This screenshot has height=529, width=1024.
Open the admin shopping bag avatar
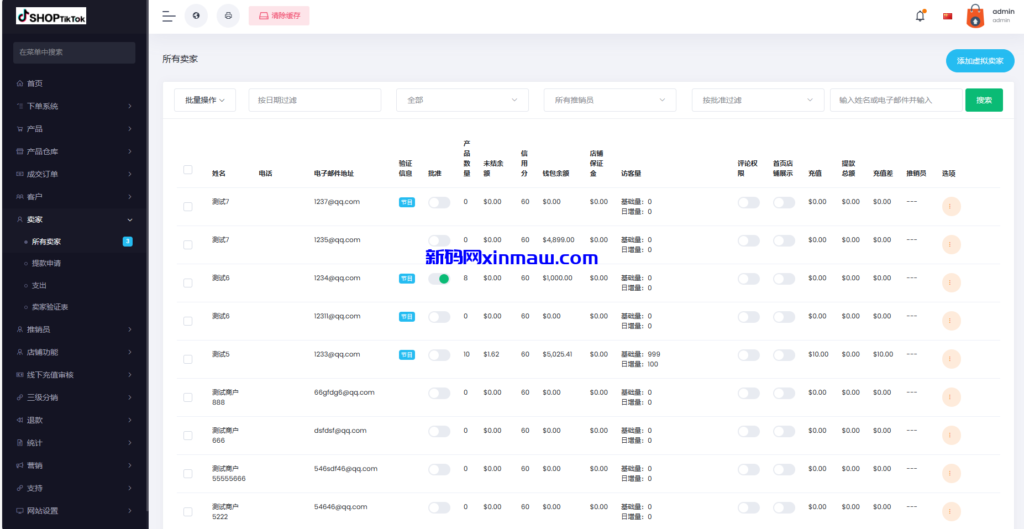pos(975,16)
